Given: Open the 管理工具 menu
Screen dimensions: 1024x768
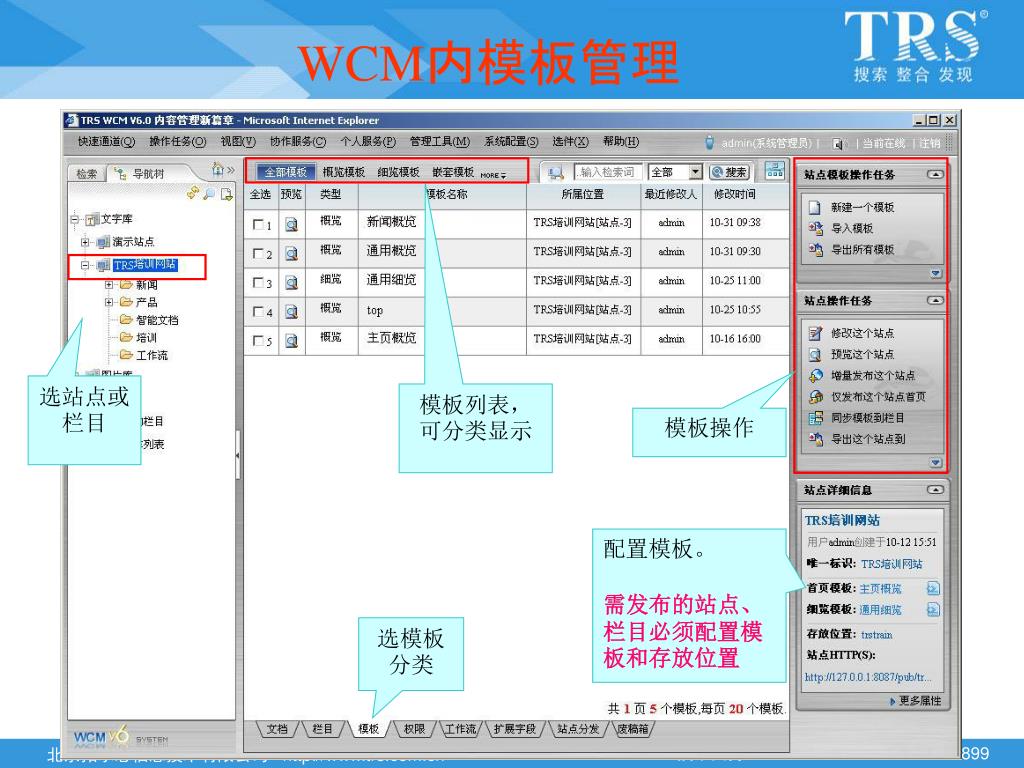Looking at the screenshot, I should point(440,142).
